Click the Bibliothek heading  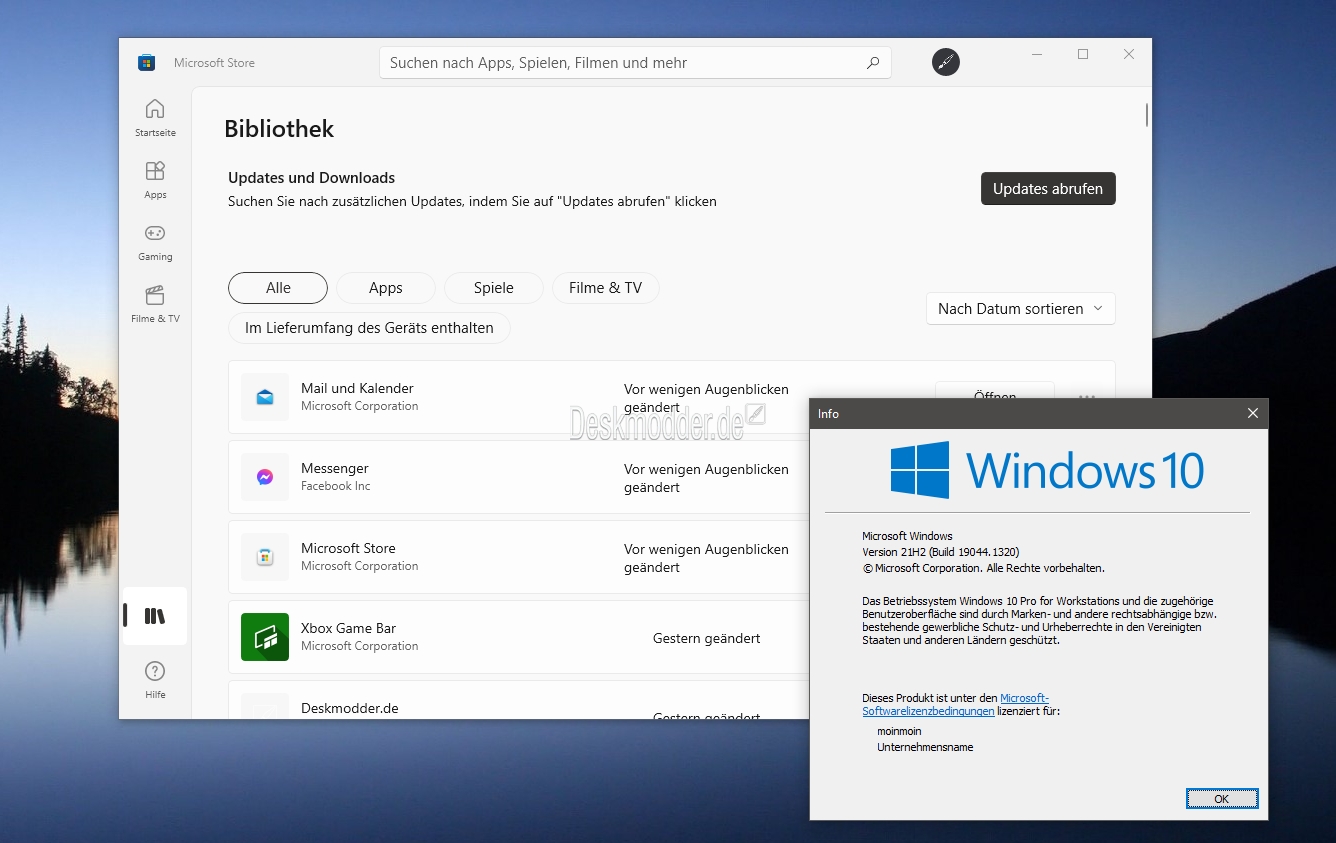click(279, 129)
